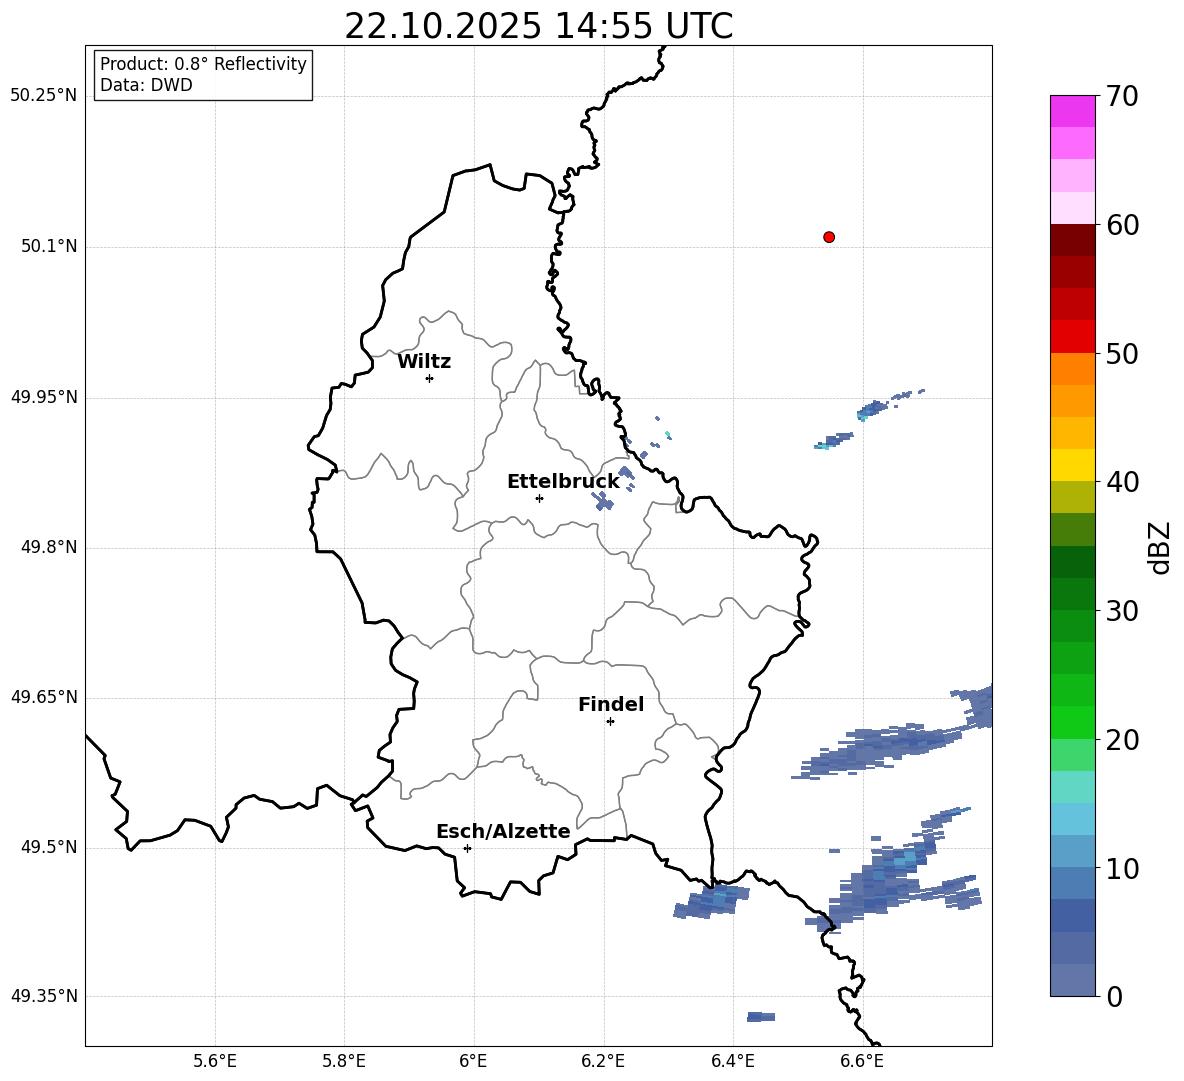Click the 49.35°N latitude label
This screenshot has width=1184, height=1081.
[44, 996]
